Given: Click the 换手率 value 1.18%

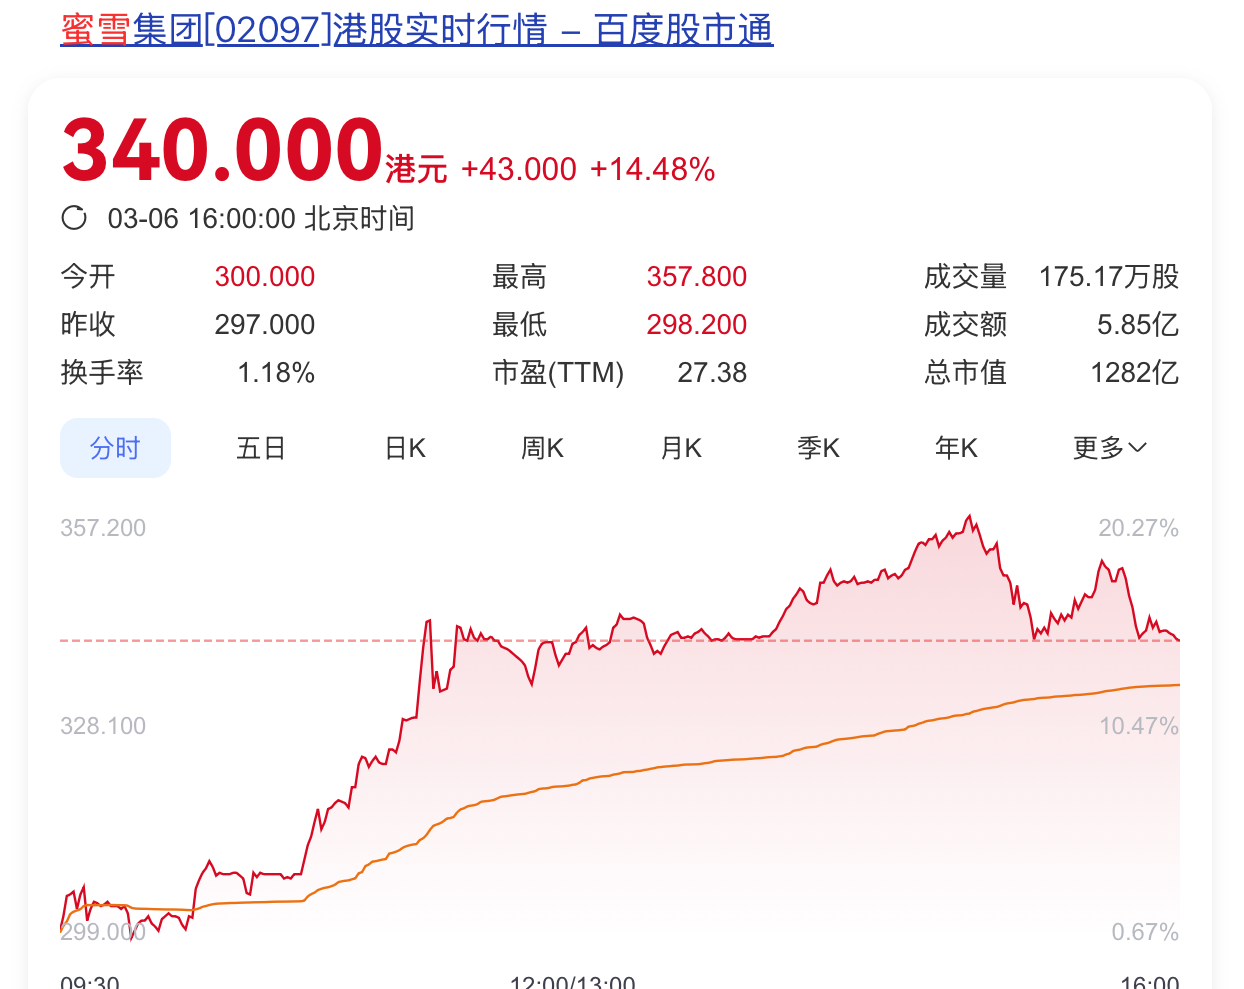Looking at the screenshot, I should (276, 372).
